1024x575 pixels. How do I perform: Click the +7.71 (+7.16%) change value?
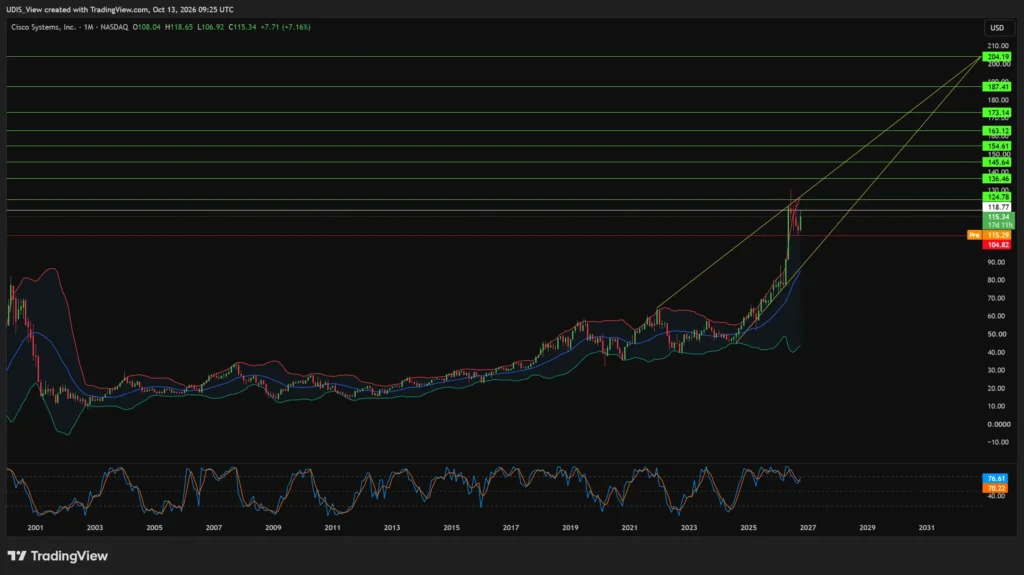pyautogui.click(x=285, y=27)
